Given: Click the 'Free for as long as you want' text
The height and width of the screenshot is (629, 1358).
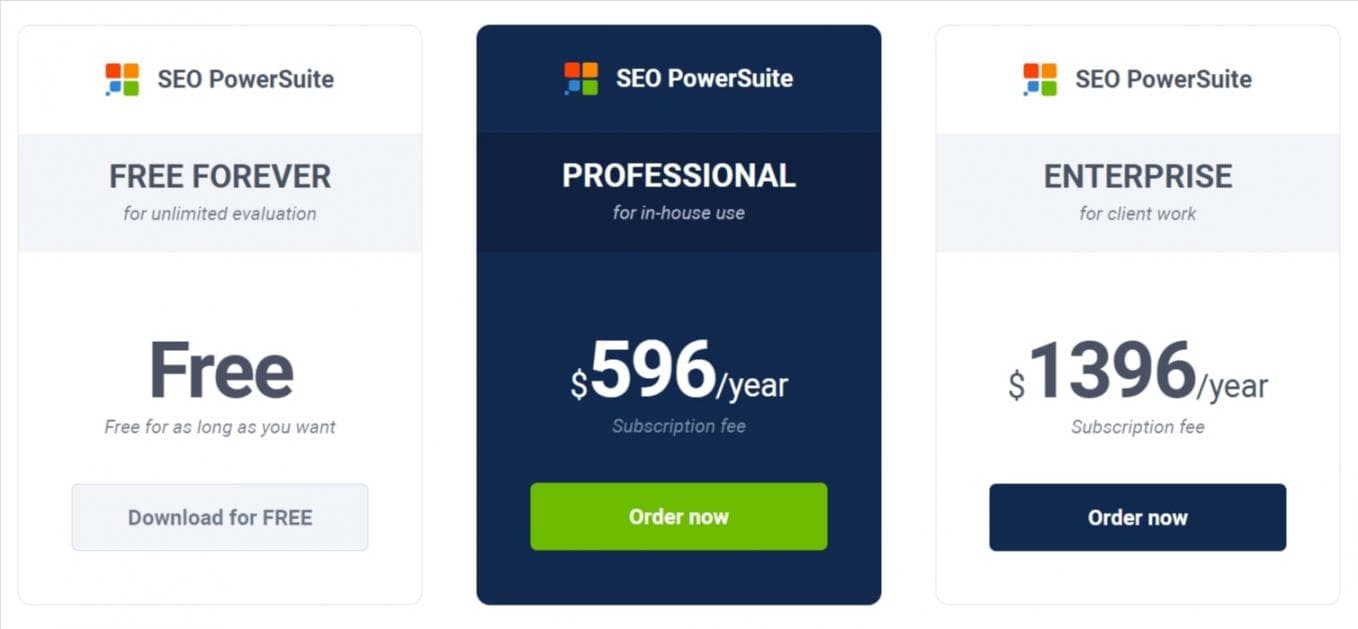Looking at the screenshot, I should coord(220,427).
